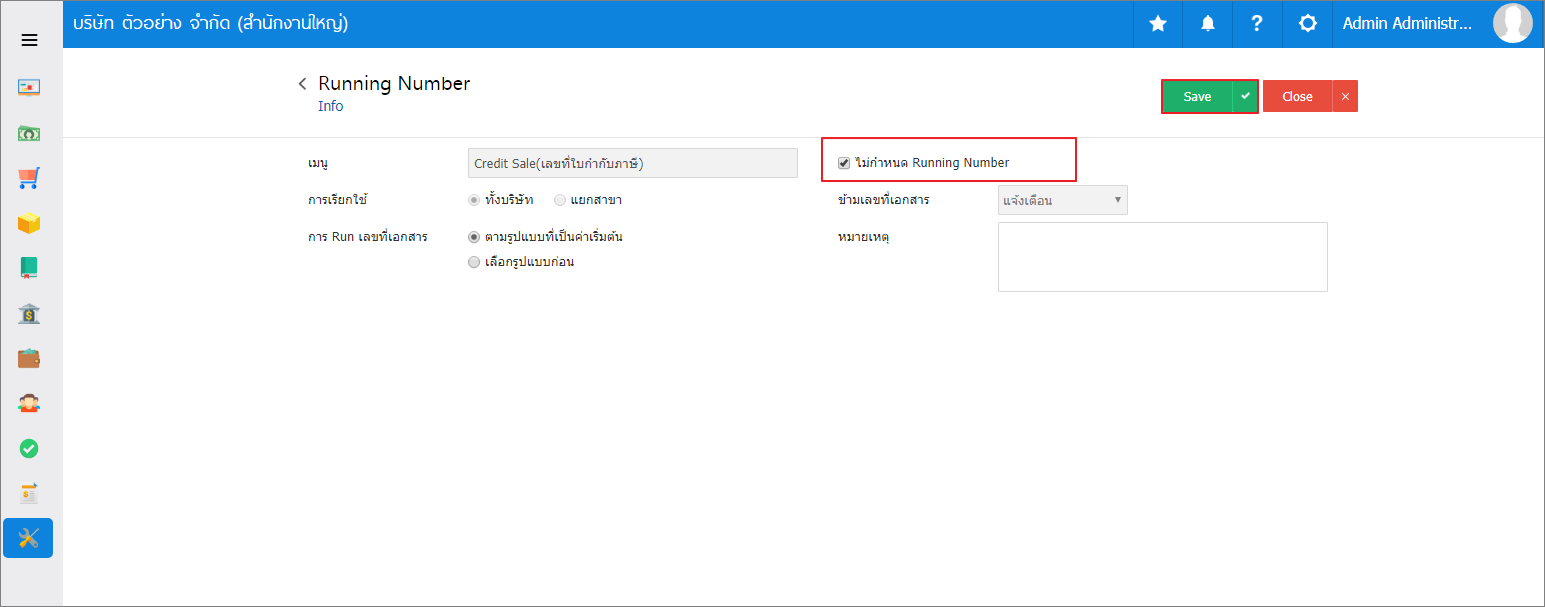The image size is (1545, 607).
Task: Open the settings gear icon
Action: [x=1307, y=24]
